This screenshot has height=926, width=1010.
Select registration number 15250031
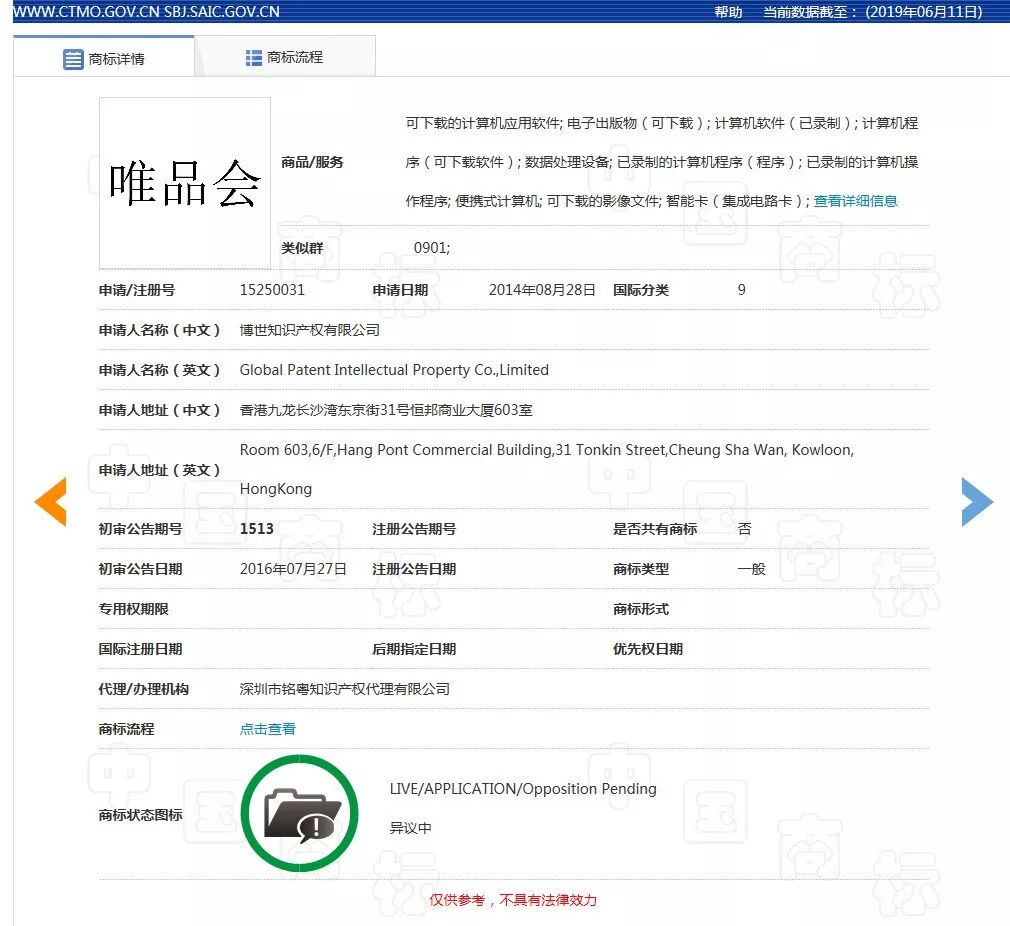(272, 290)
